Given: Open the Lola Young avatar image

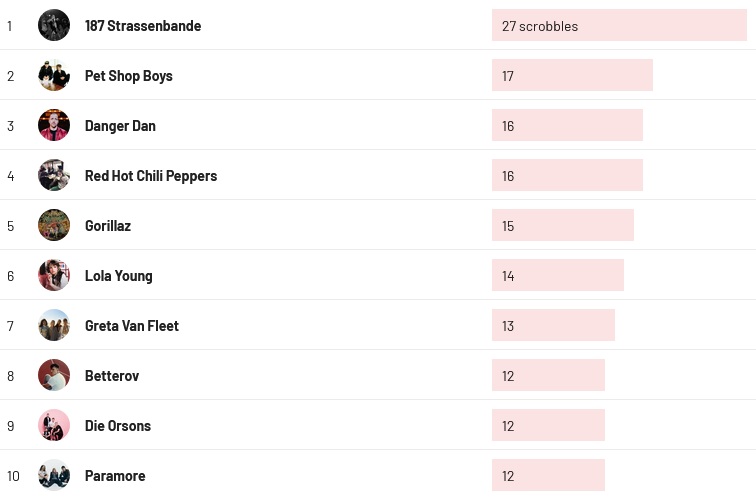Looking at the screenshot, I should tap(54, 275).
